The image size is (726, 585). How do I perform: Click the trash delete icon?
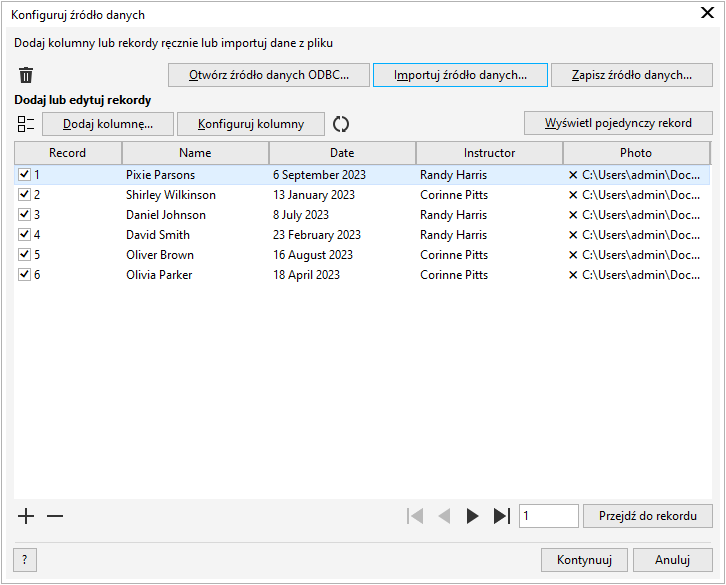pos(26,75)
